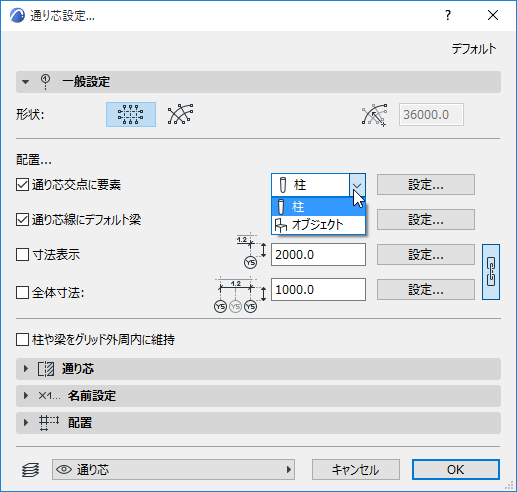The width and height of the screenshot is (517, 492).
Task: Open the 通り芯 layer dropdown
Action: pos(173,470)
